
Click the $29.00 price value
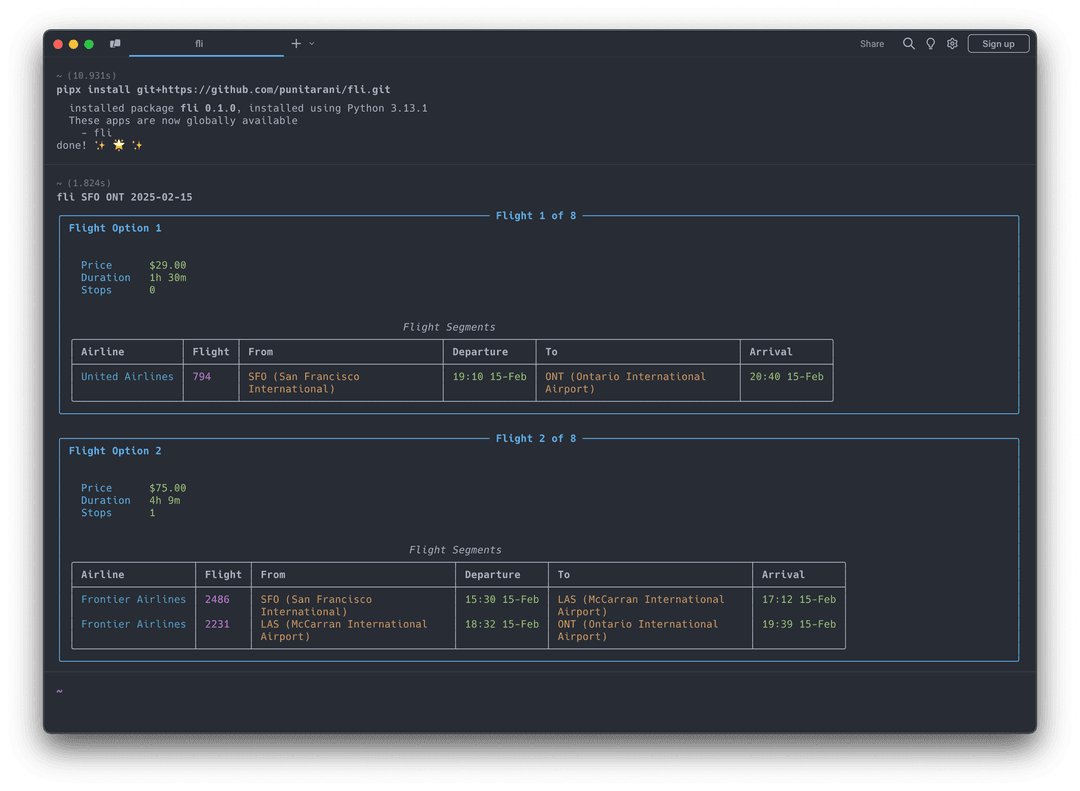(168, 265)
